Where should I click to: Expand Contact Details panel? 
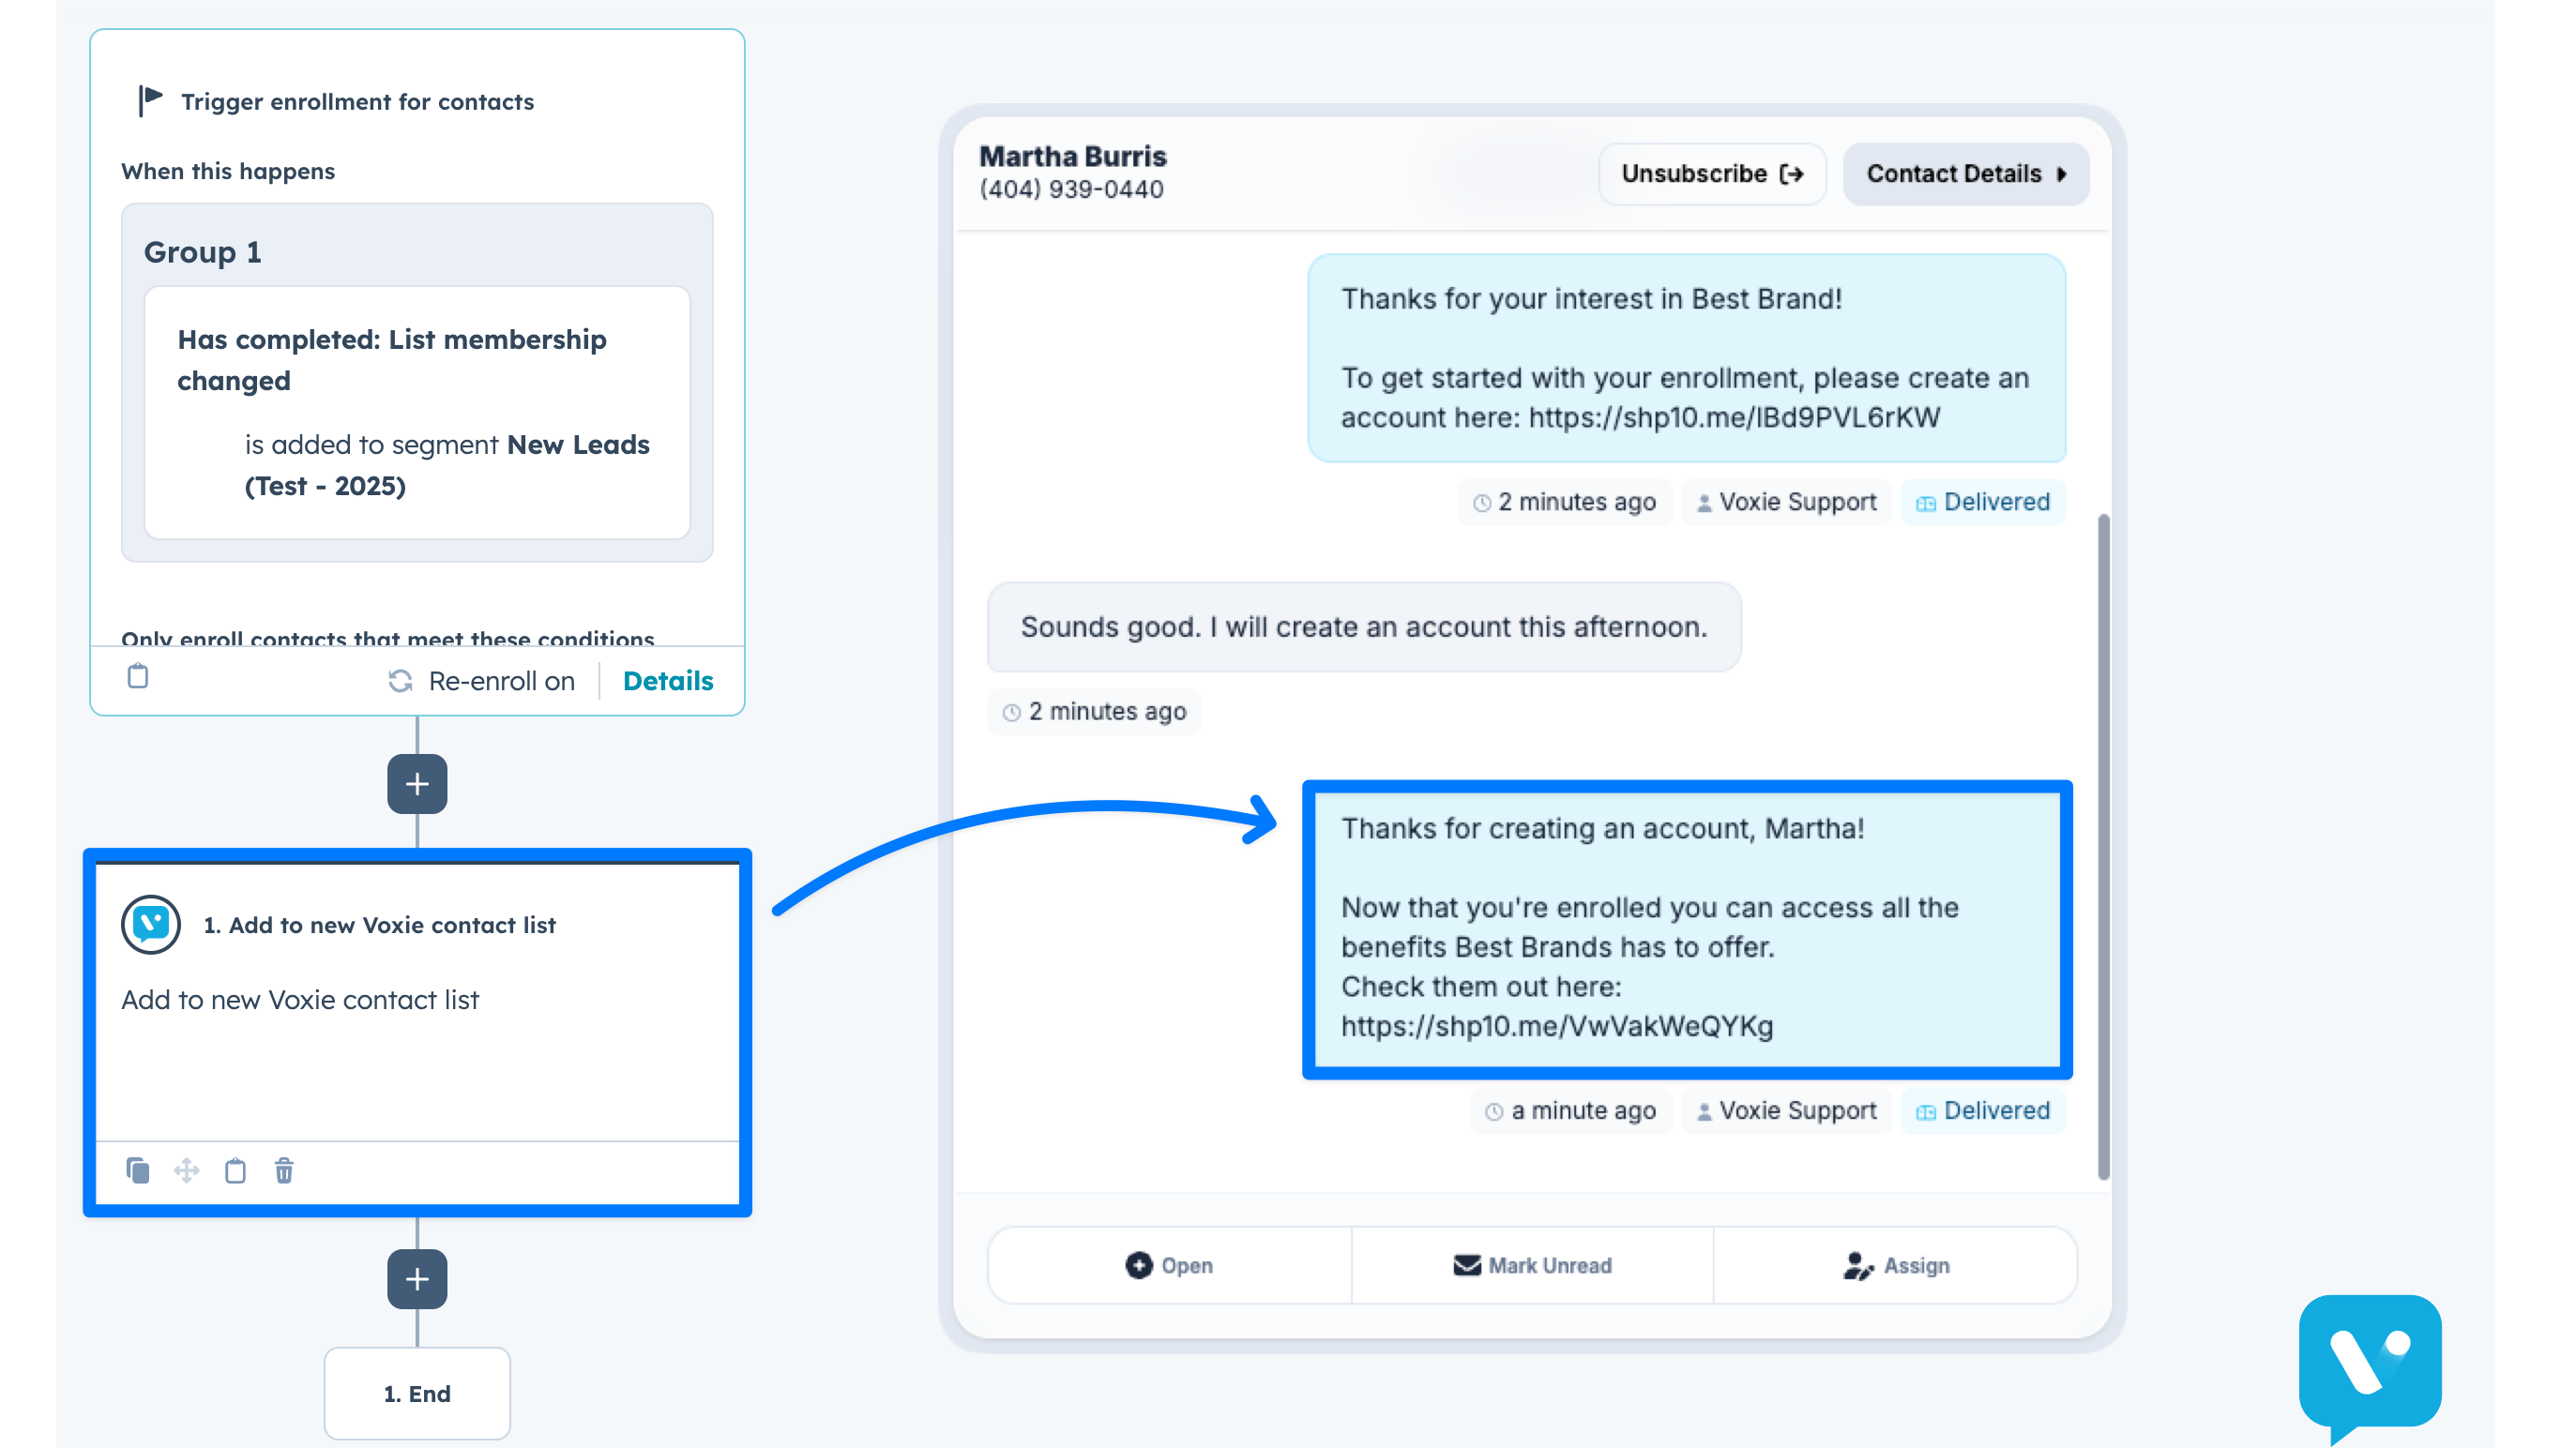click(x=1966, y=174)
